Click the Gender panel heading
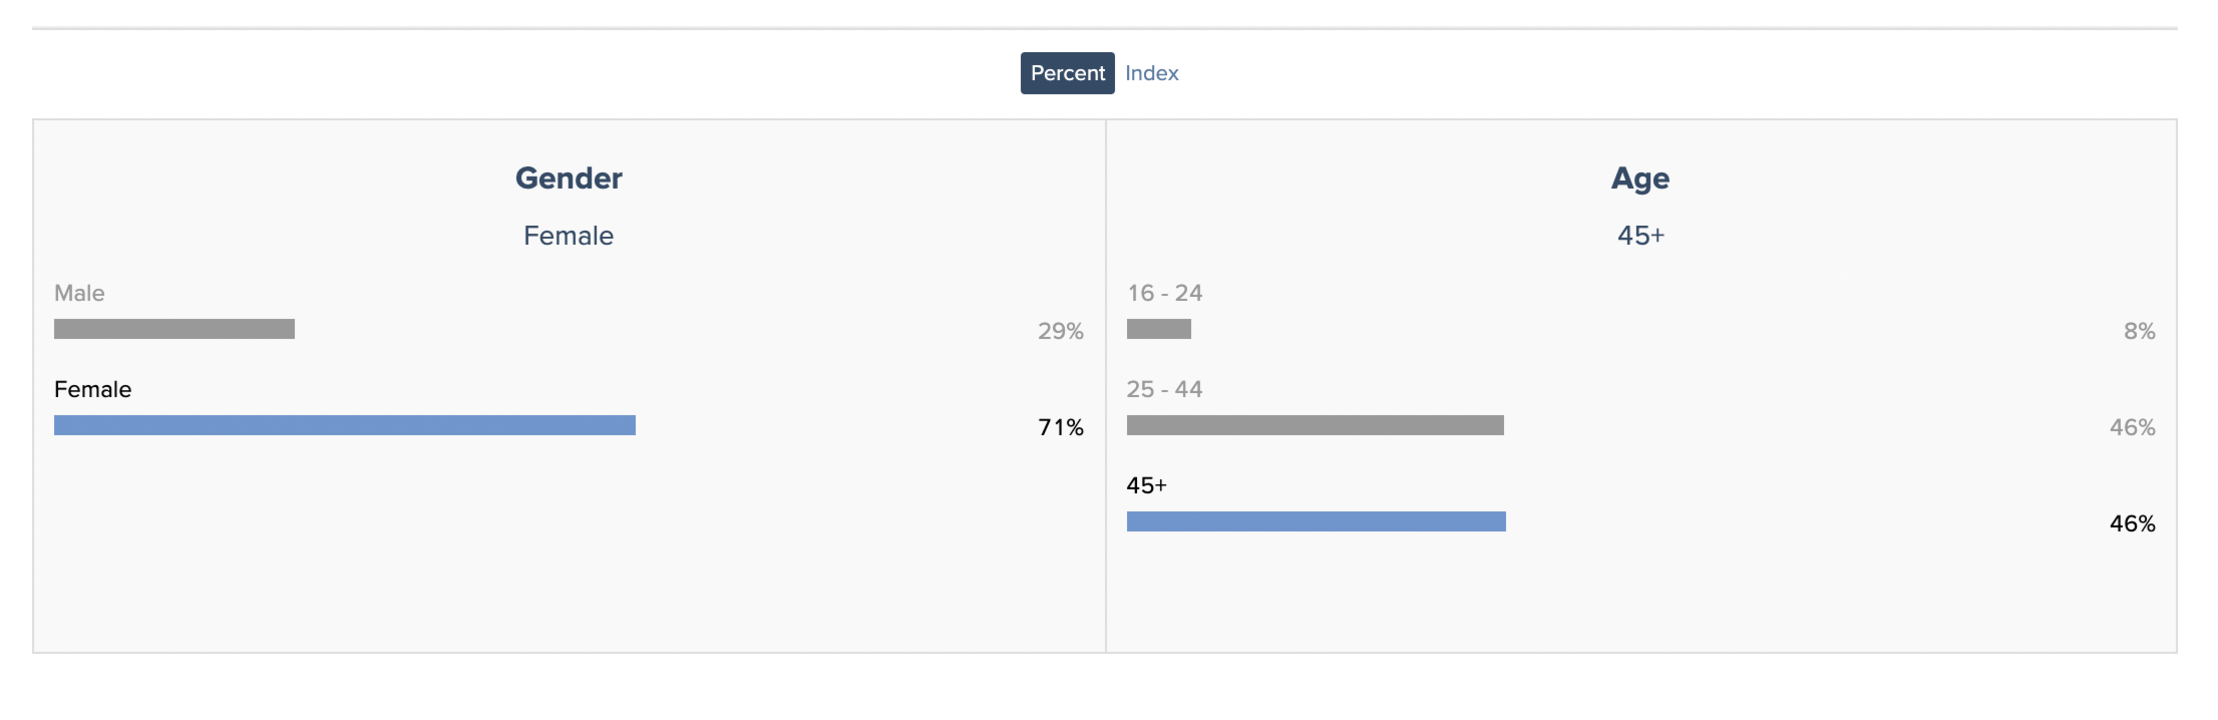Image resolution: width=2218 pixels, height=720 pixels. 569,178
